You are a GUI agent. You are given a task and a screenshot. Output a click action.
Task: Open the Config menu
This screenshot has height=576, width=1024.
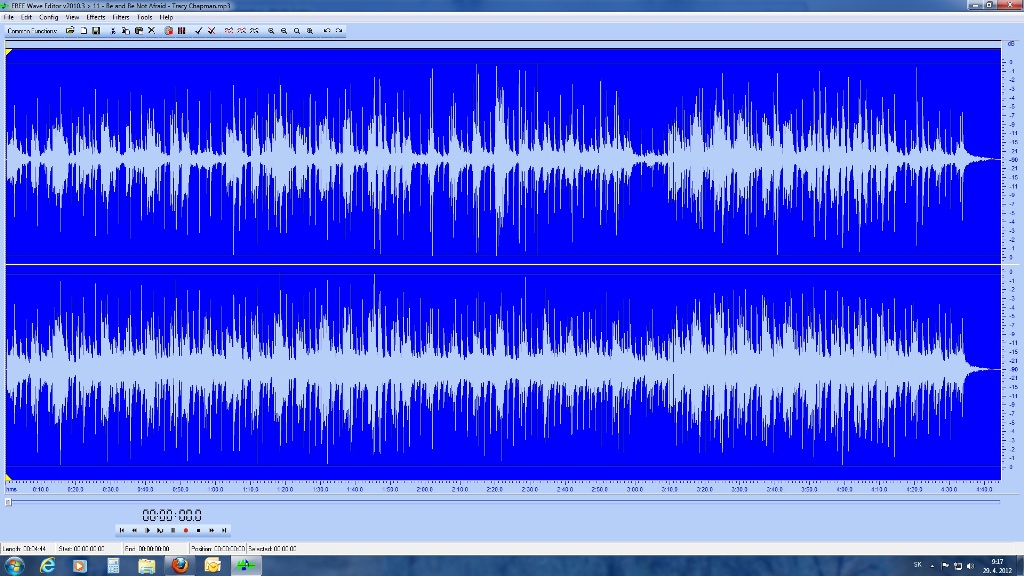pyautogui.click(x=48, y=17)
